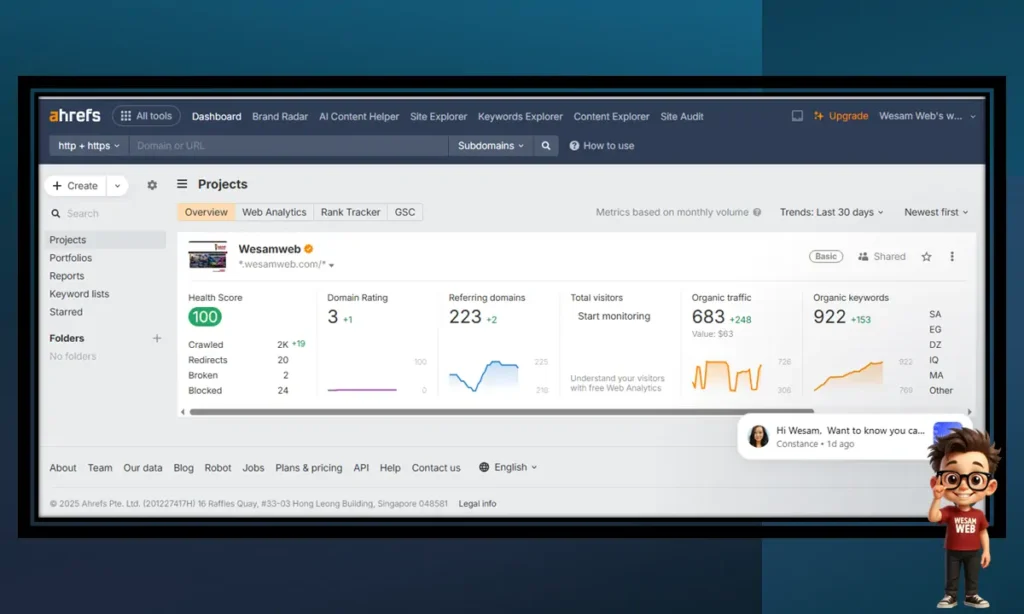
Task: Click the help icon beside monthly volume metrics
Action: 757,212
